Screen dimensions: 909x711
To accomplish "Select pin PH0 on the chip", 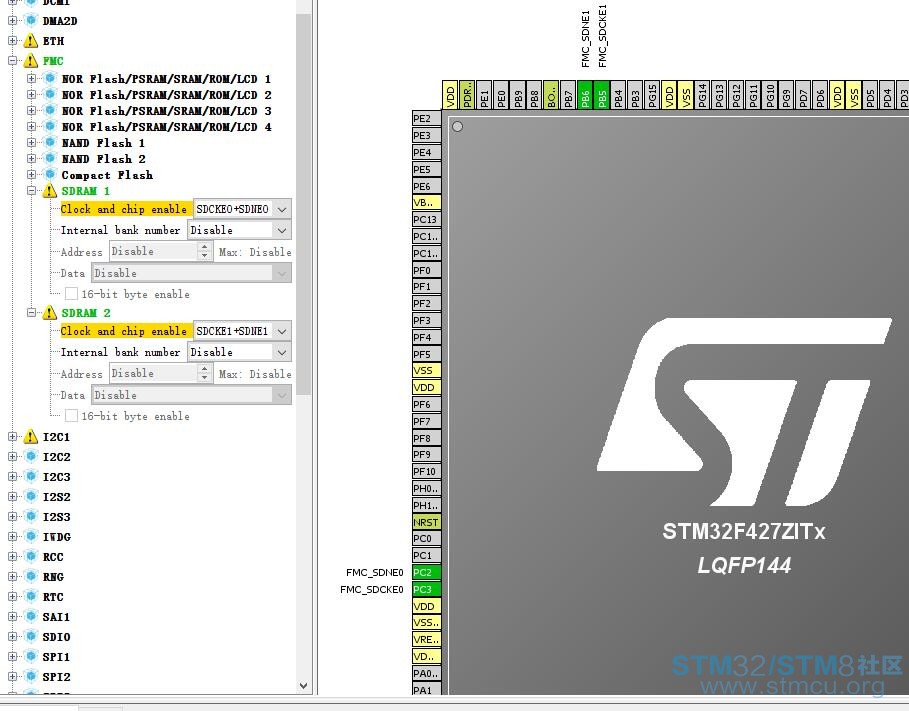I will (x=426, y=488).
